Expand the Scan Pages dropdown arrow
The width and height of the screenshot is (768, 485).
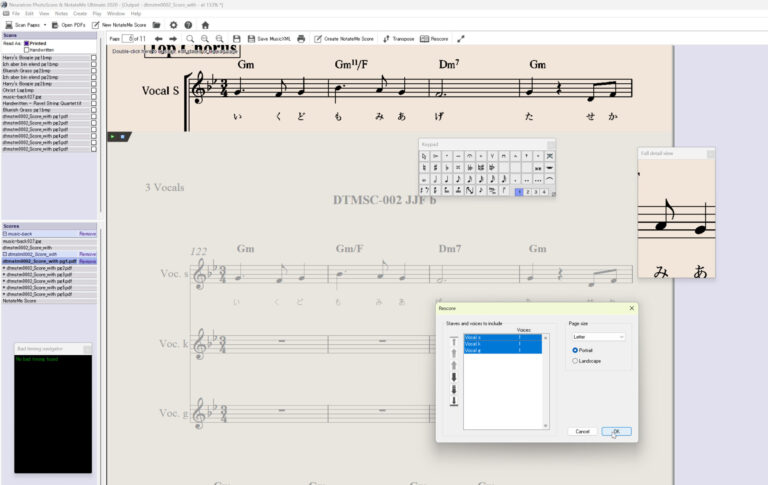pos(45,25)
